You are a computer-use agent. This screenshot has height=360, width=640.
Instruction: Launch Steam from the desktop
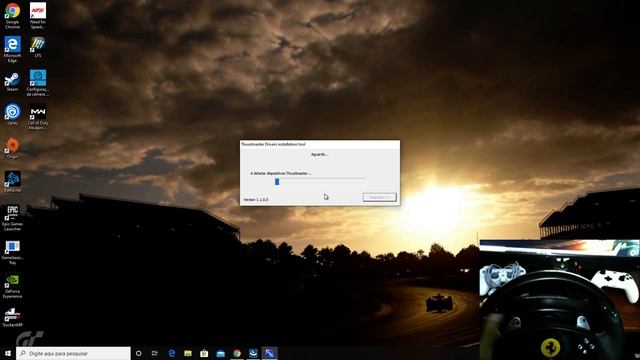coord(12,82)
